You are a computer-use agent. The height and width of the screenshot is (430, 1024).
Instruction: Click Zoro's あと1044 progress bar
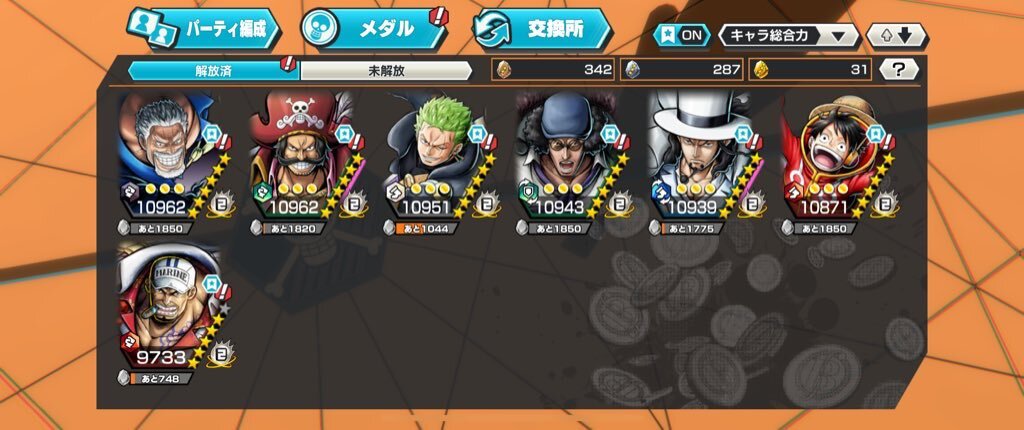pos(421,228)
